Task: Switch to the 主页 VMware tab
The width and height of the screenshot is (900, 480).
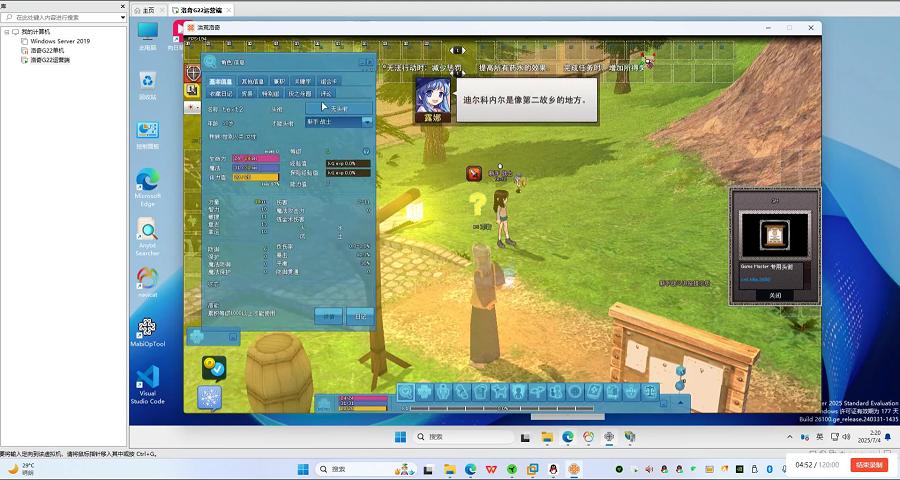Action: pyautogui.click(x=149, y=10)
